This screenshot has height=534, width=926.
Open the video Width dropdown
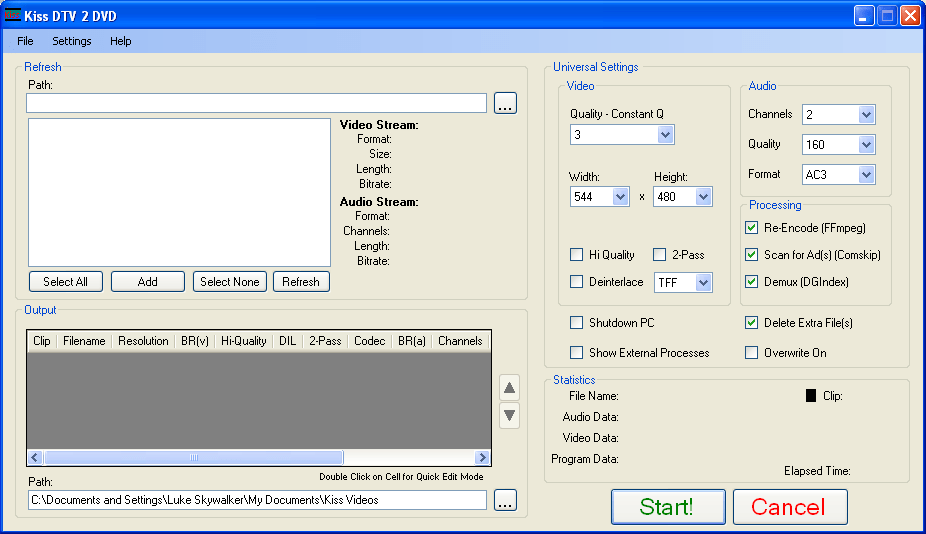620,197
